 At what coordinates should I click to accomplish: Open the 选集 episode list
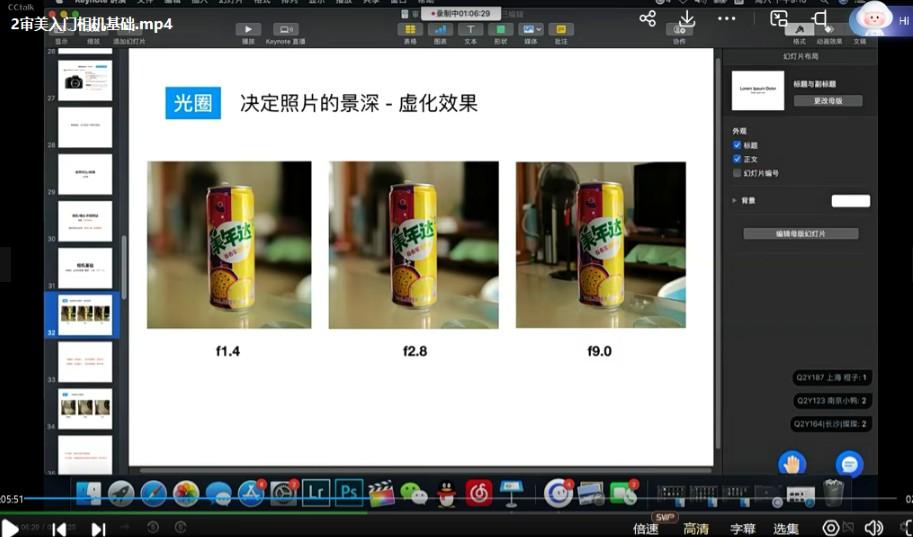tap(787, 529)
